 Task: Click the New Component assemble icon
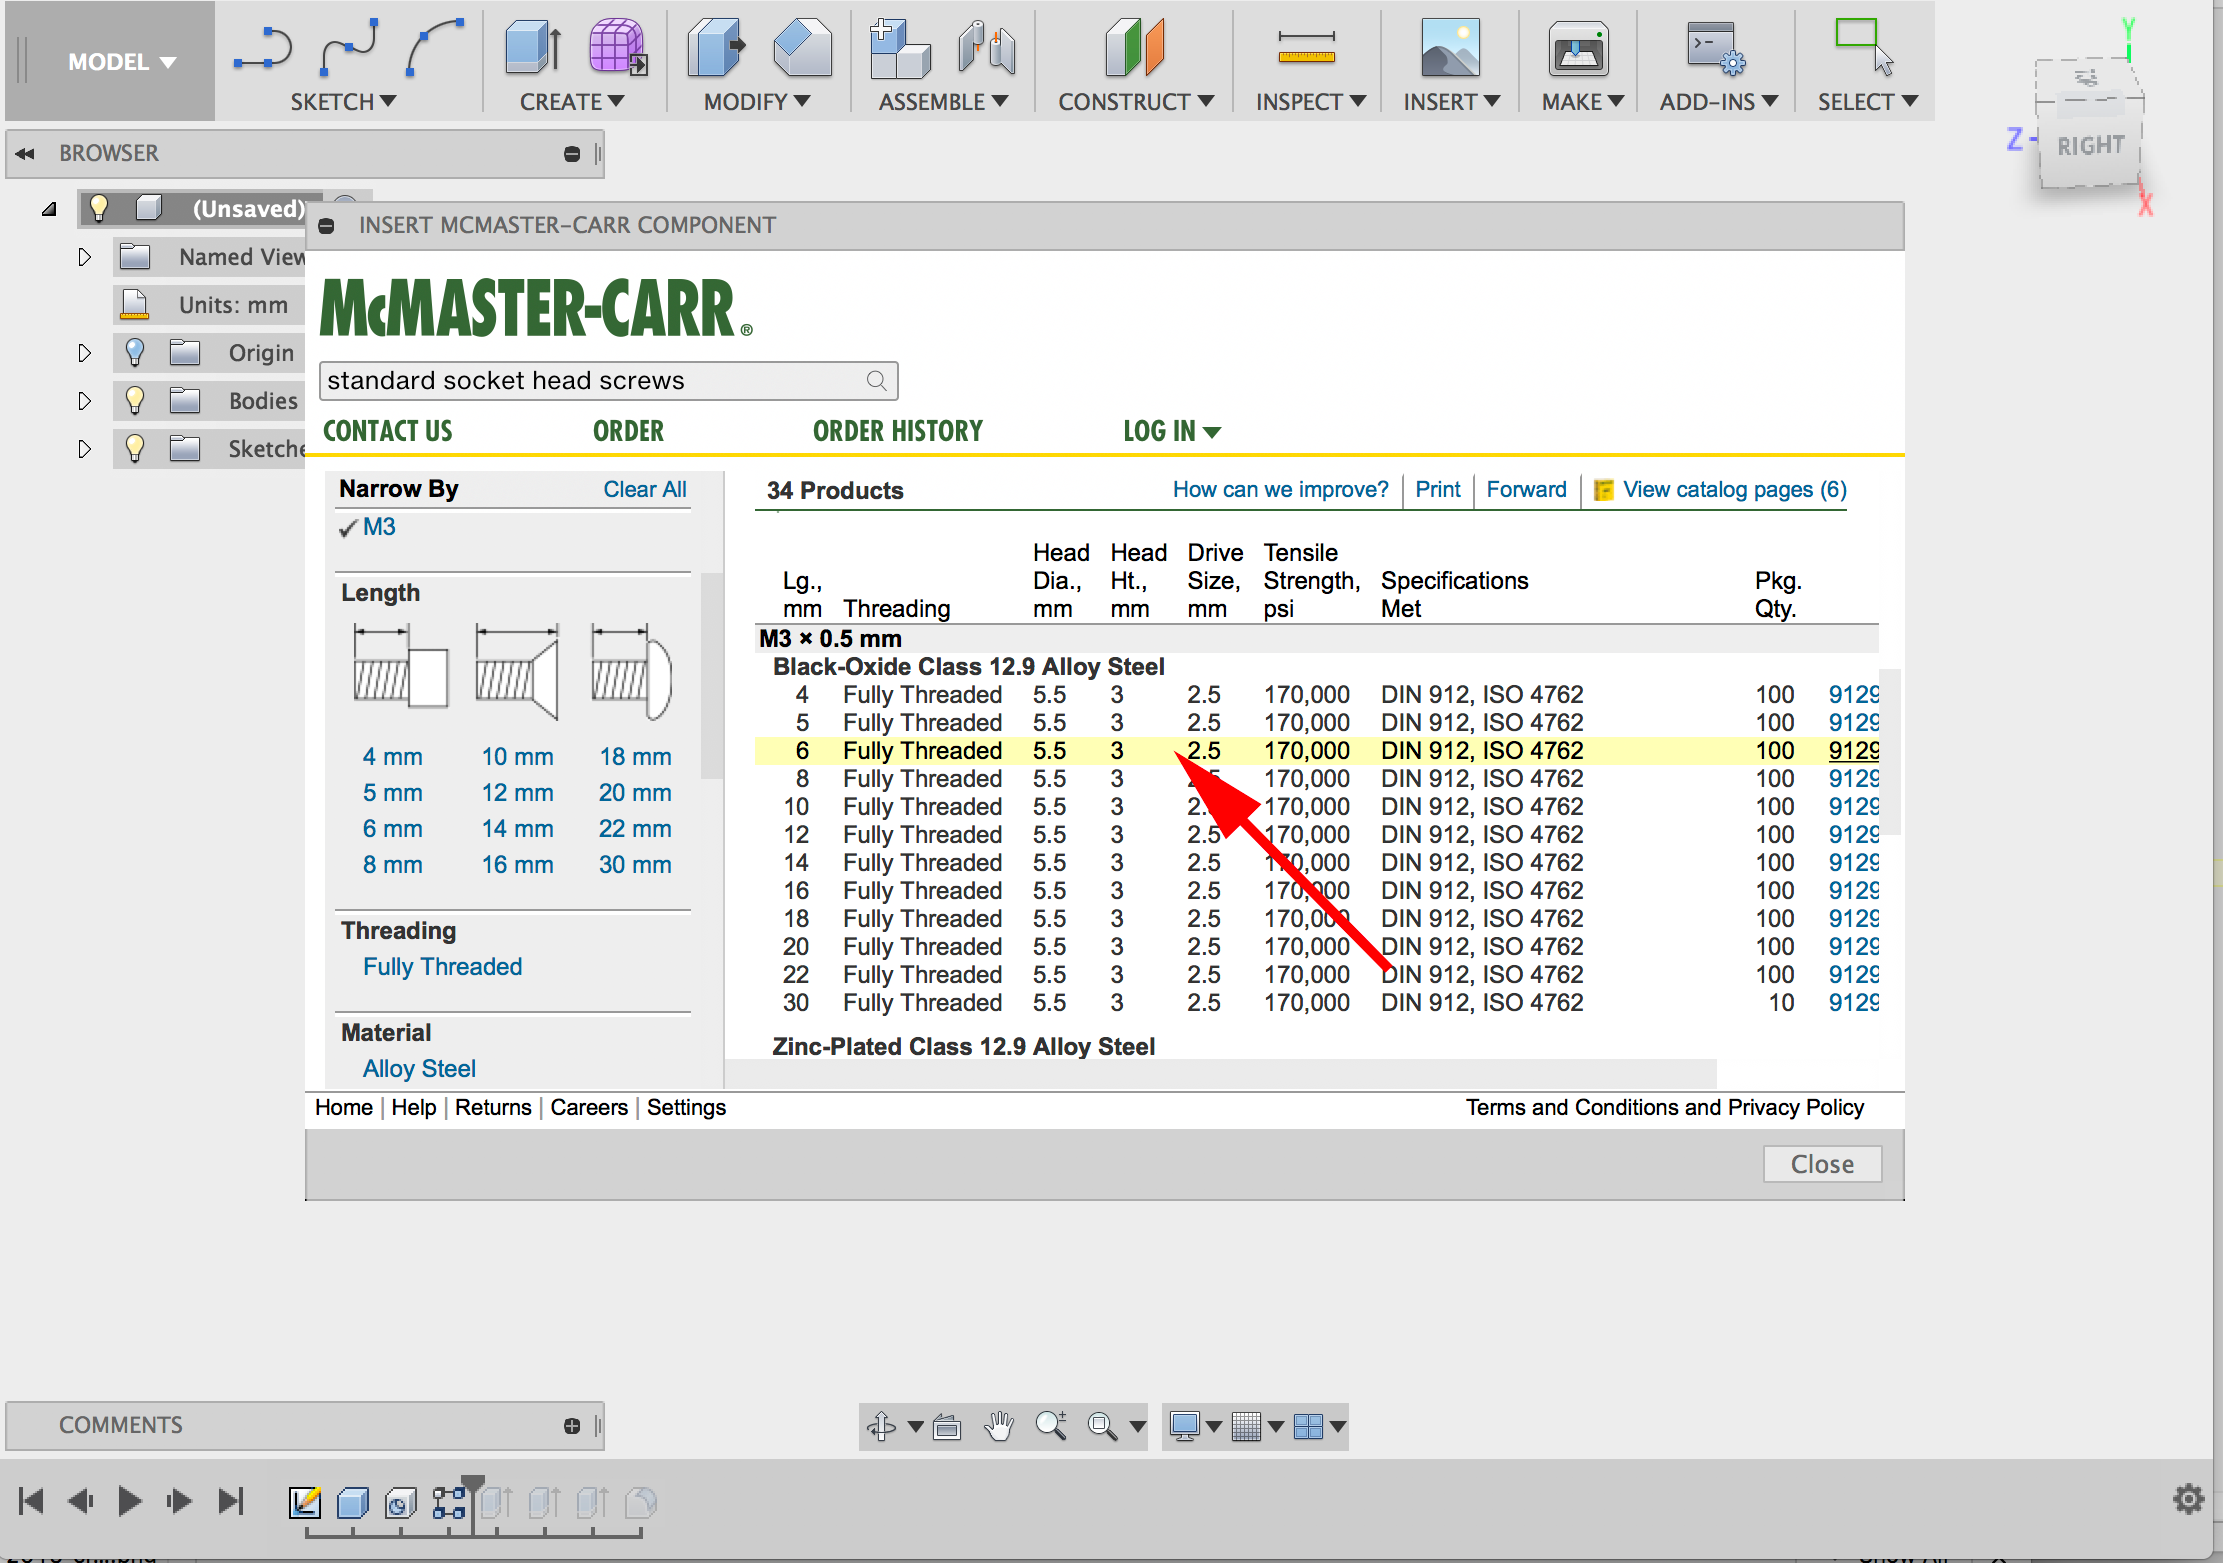[899, 48]
